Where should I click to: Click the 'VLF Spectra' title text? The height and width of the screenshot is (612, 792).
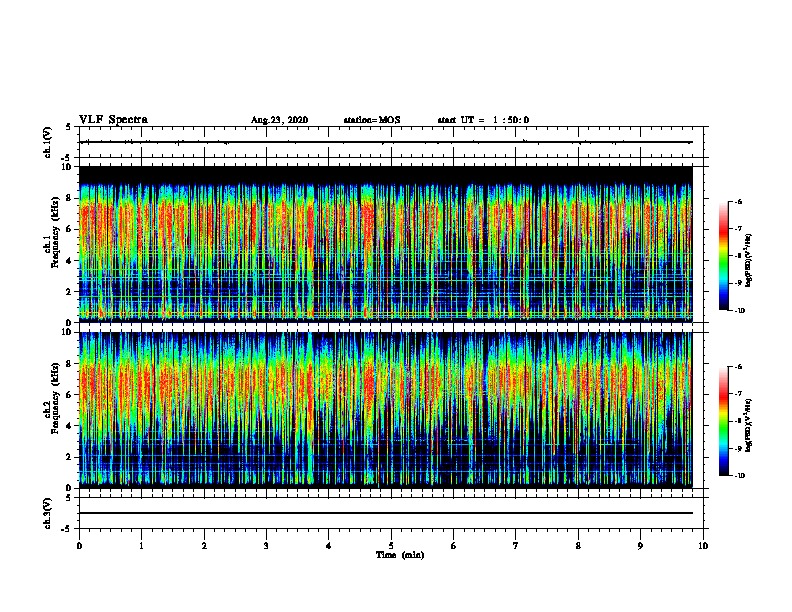113,120
